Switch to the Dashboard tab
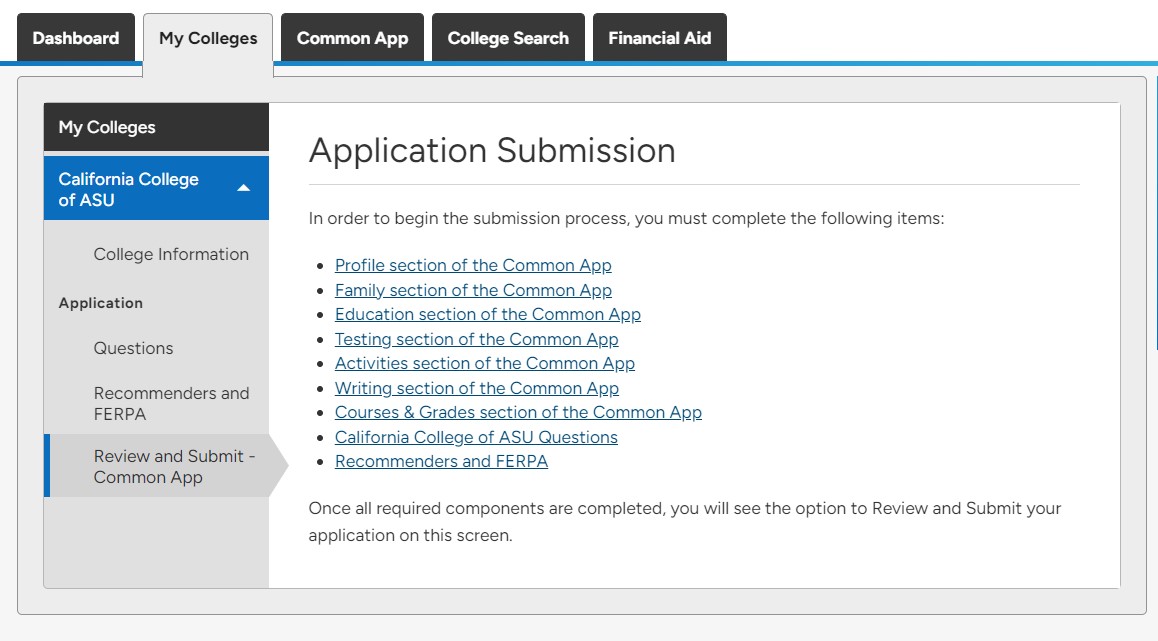This screenshot has height=641, width=1158. click(x=75, y=38)
